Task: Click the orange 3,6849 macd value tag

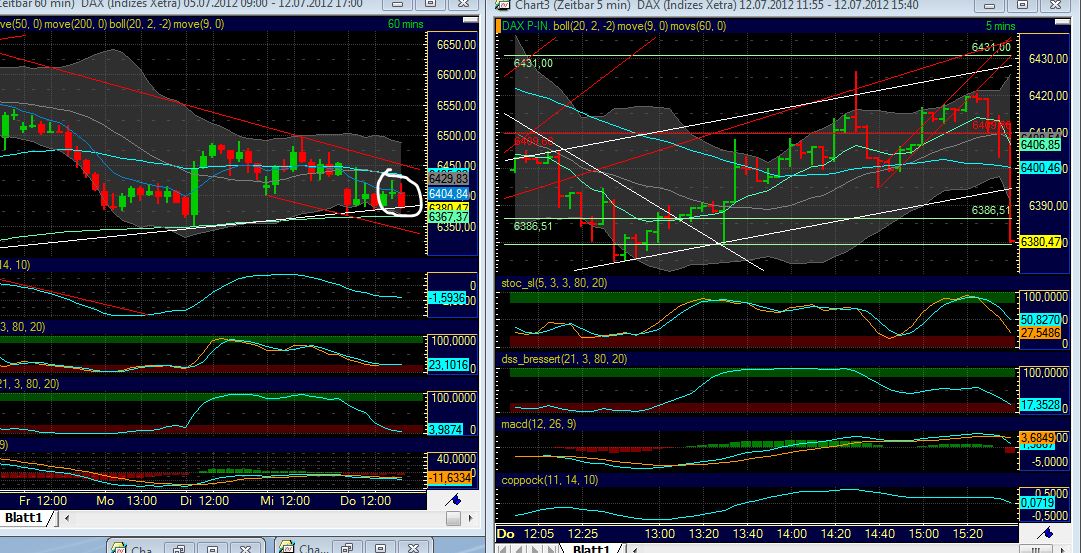Action: pos(1040,437)
